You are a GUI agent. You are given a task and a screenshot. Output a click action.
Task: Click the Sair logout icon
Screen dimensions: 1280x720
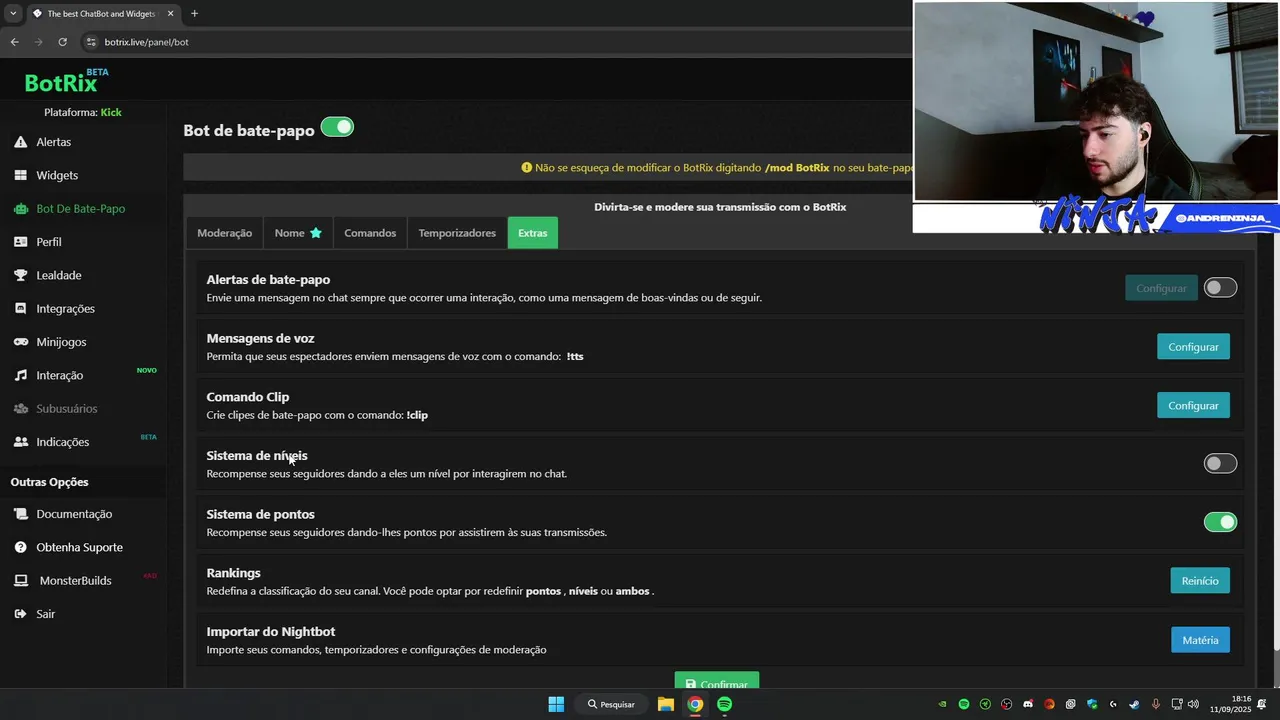tap(20, 614)
